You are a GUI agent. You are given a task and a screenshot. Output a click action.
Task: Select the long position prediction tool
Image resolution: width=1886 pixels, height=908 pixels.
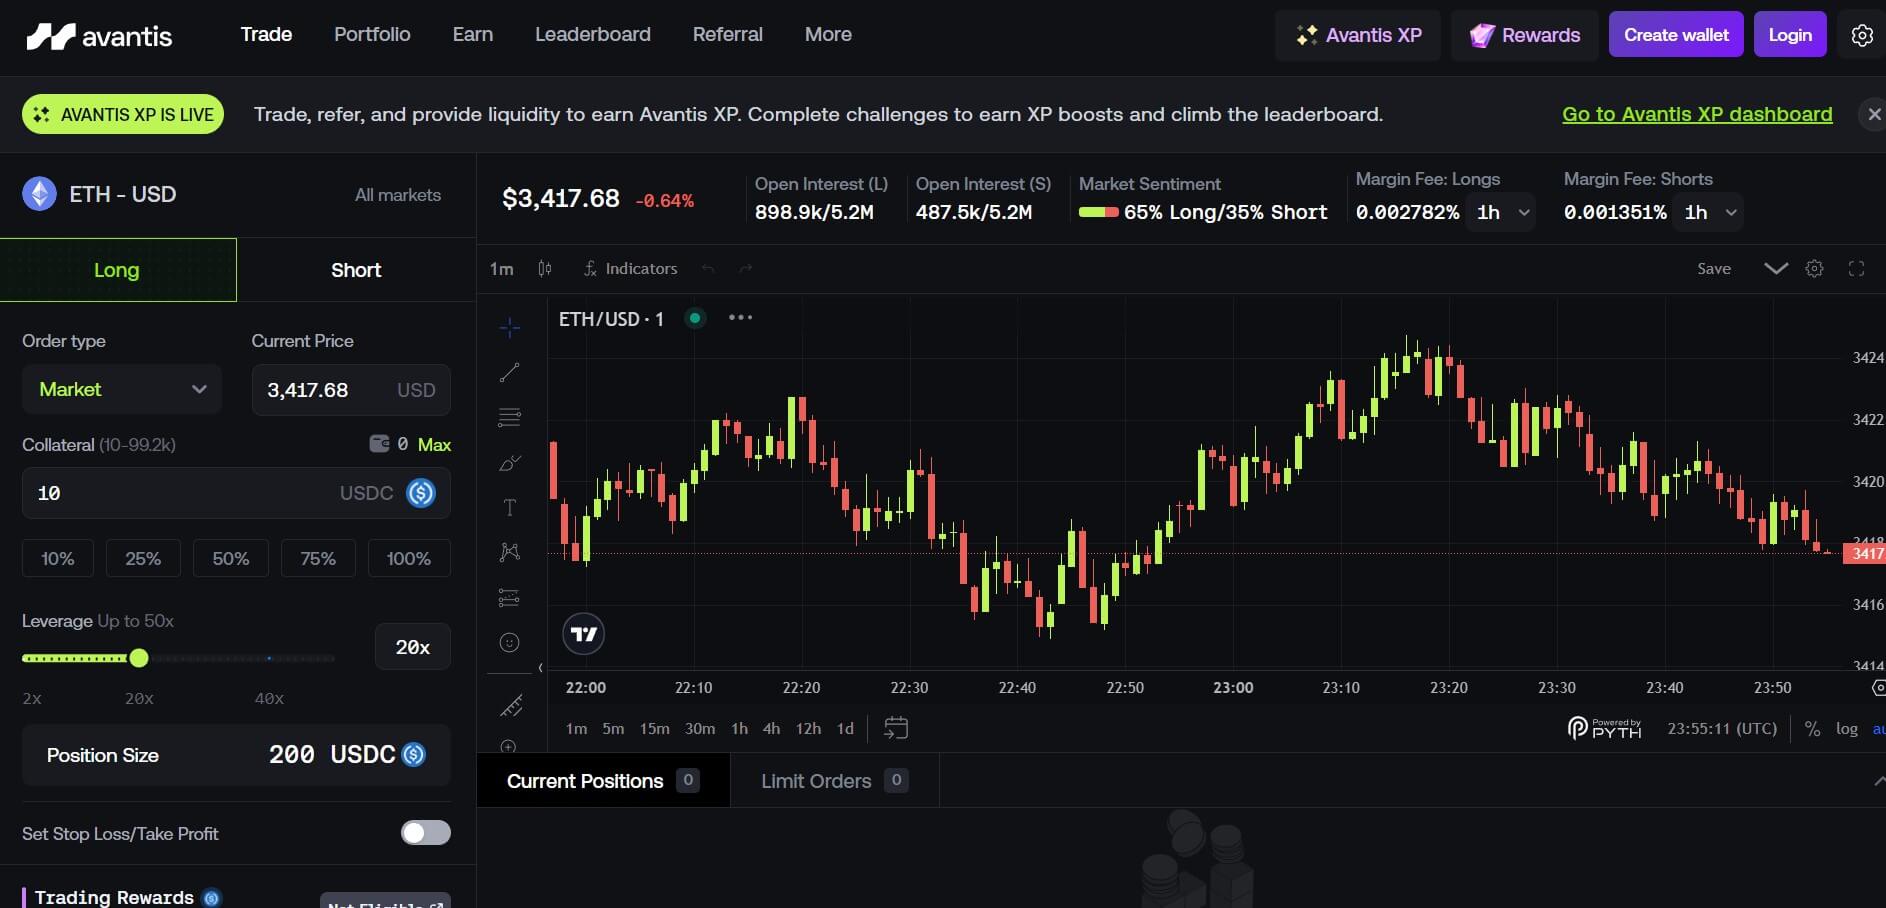point(509,598)
